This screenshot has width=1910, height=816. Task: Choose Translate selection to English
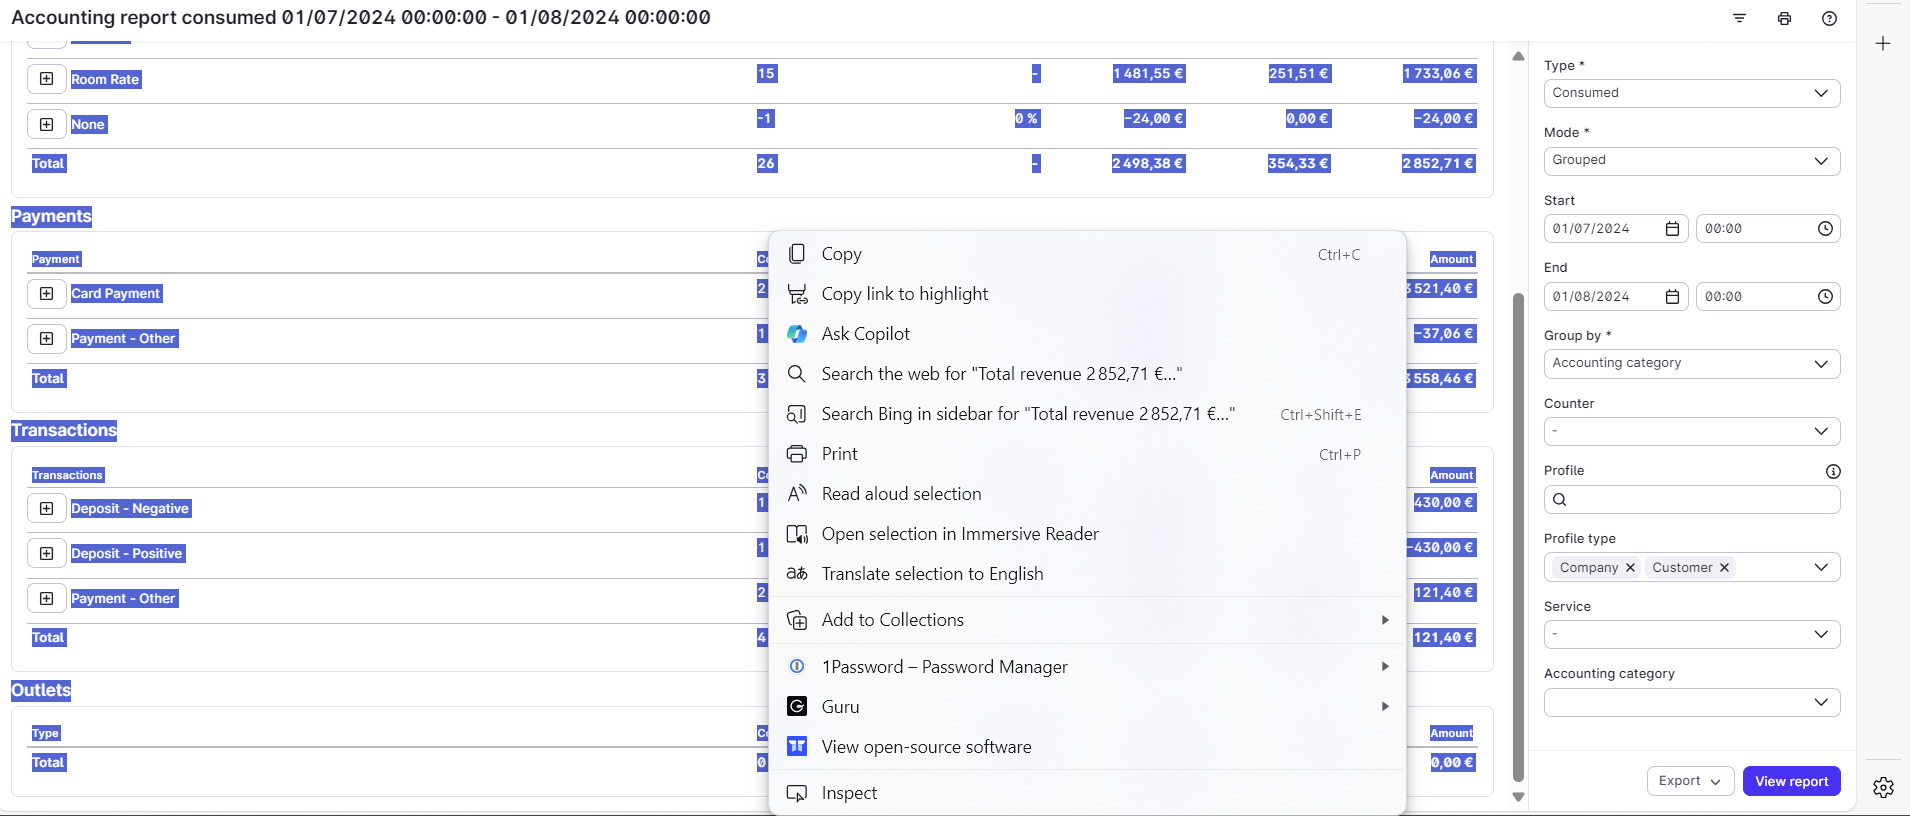1087,574
